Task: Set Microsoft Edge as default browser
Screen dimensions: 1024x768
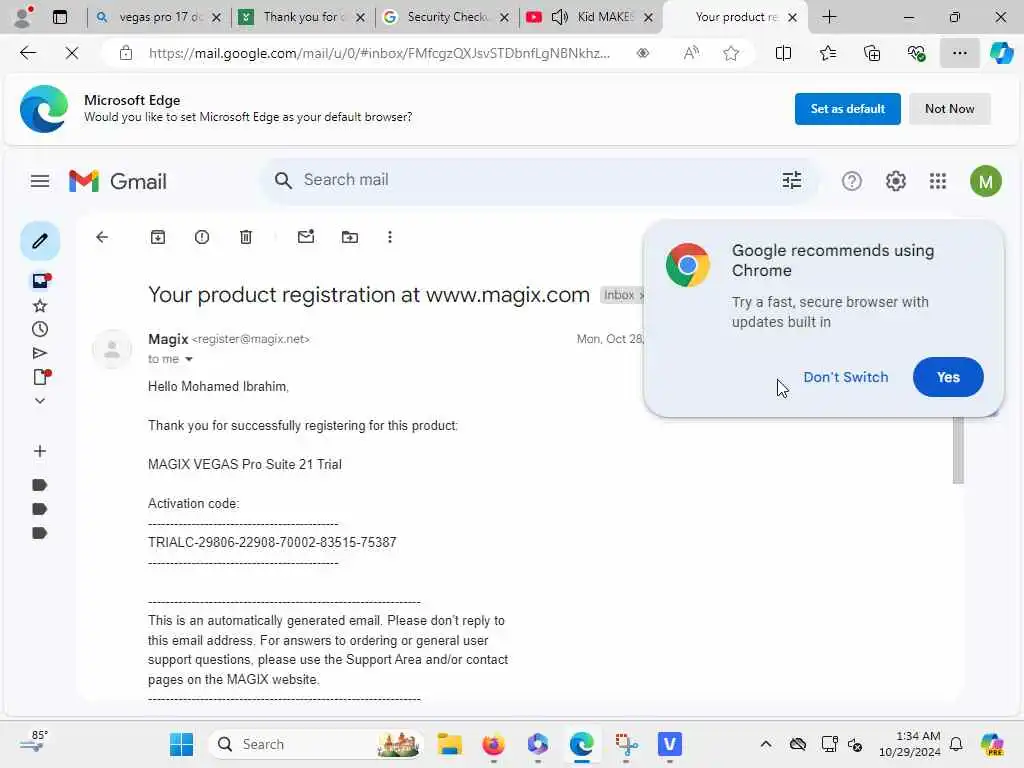Action: pos(848,109)
